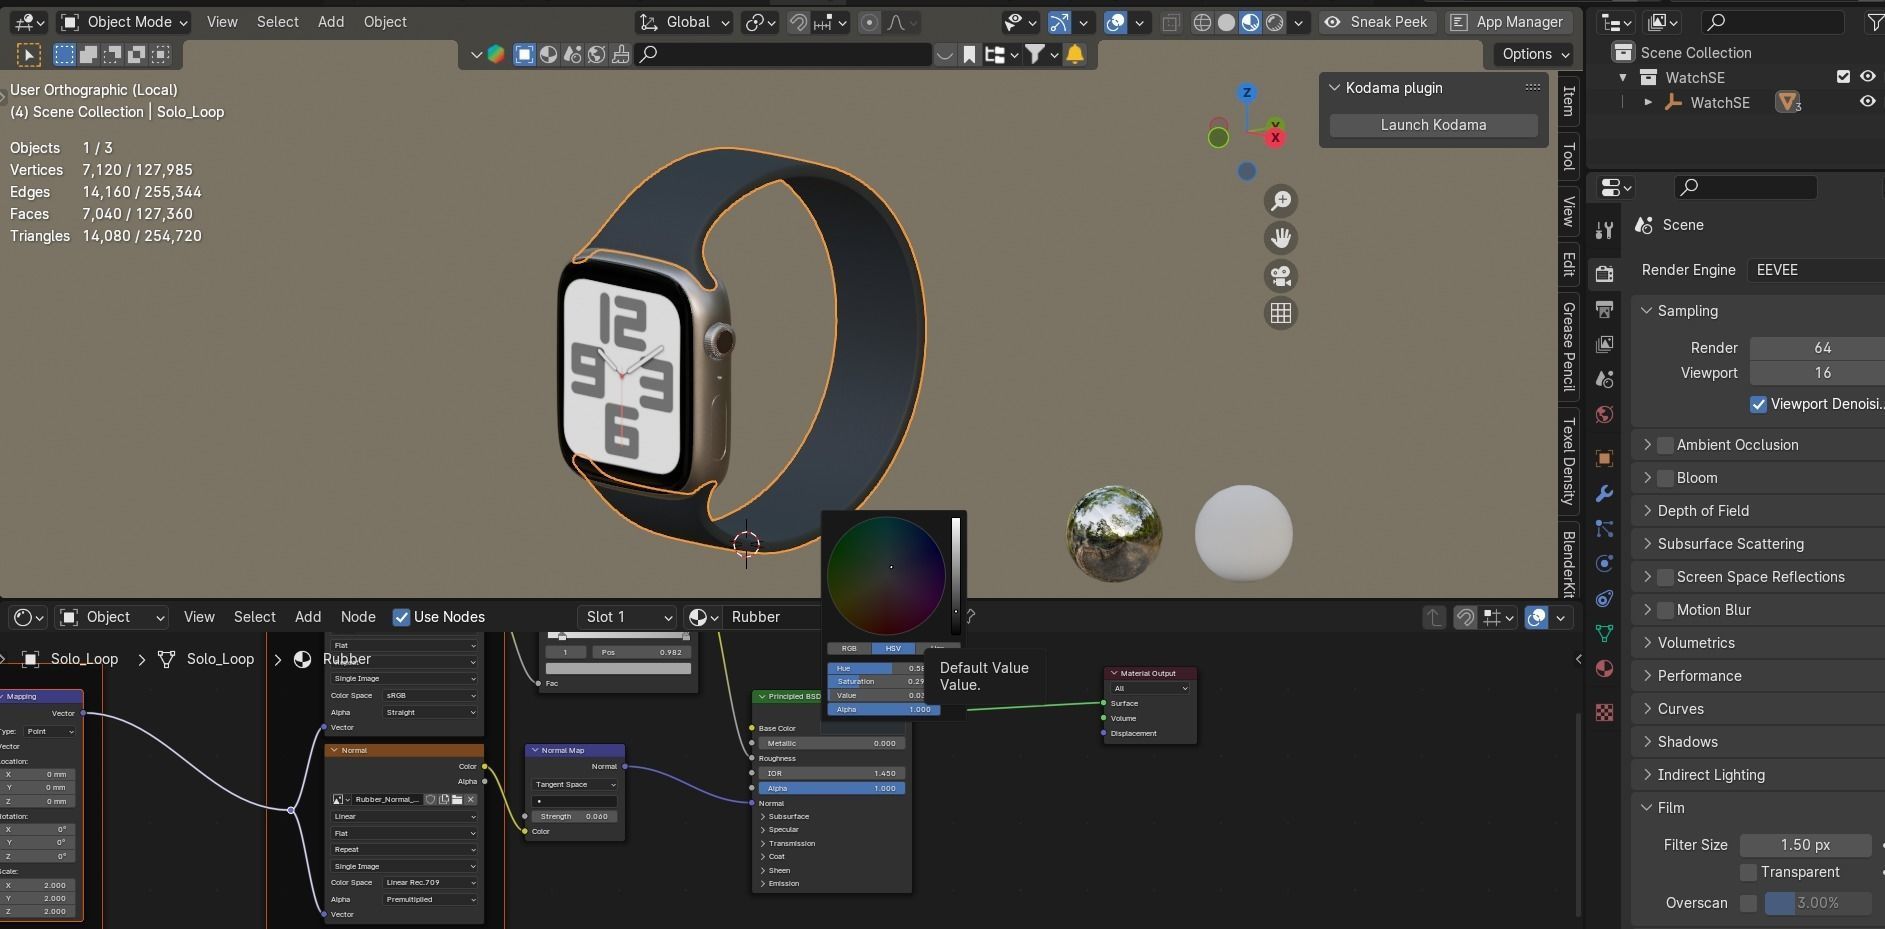Enable Screen Space Reflections checkbox
This screenshot has width=1885, height=929.
pyautogui.click(x=1665, y=577)
